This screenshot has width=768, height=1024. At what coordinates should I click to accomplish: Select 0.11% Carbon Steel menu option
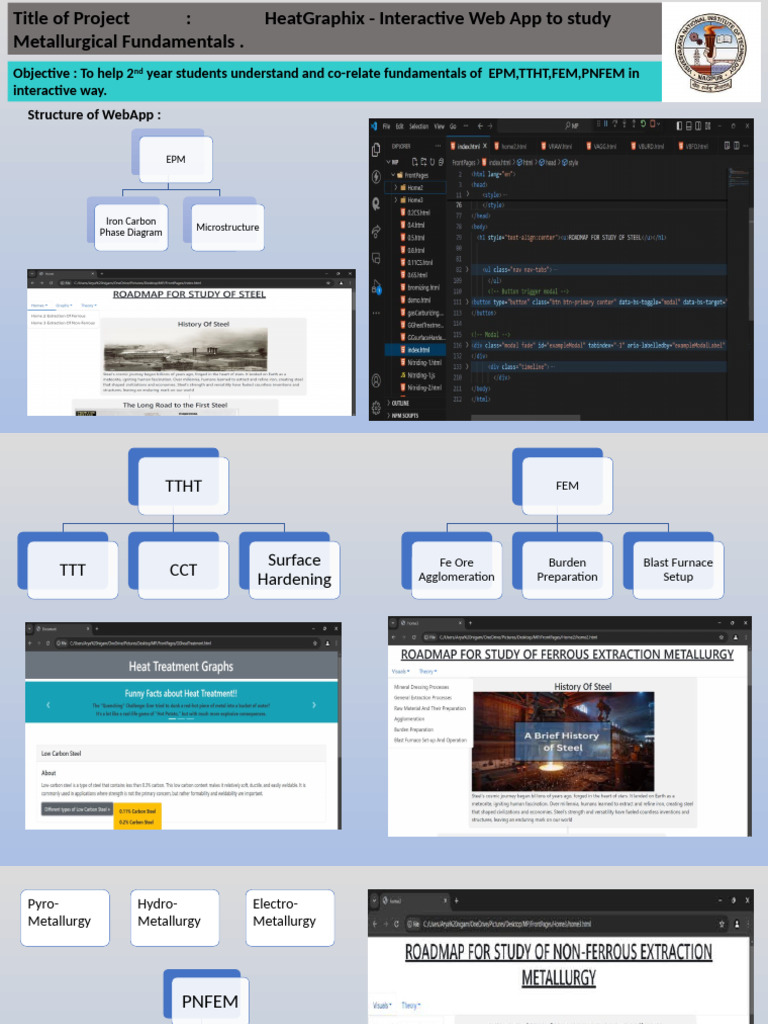pos(137,811)
